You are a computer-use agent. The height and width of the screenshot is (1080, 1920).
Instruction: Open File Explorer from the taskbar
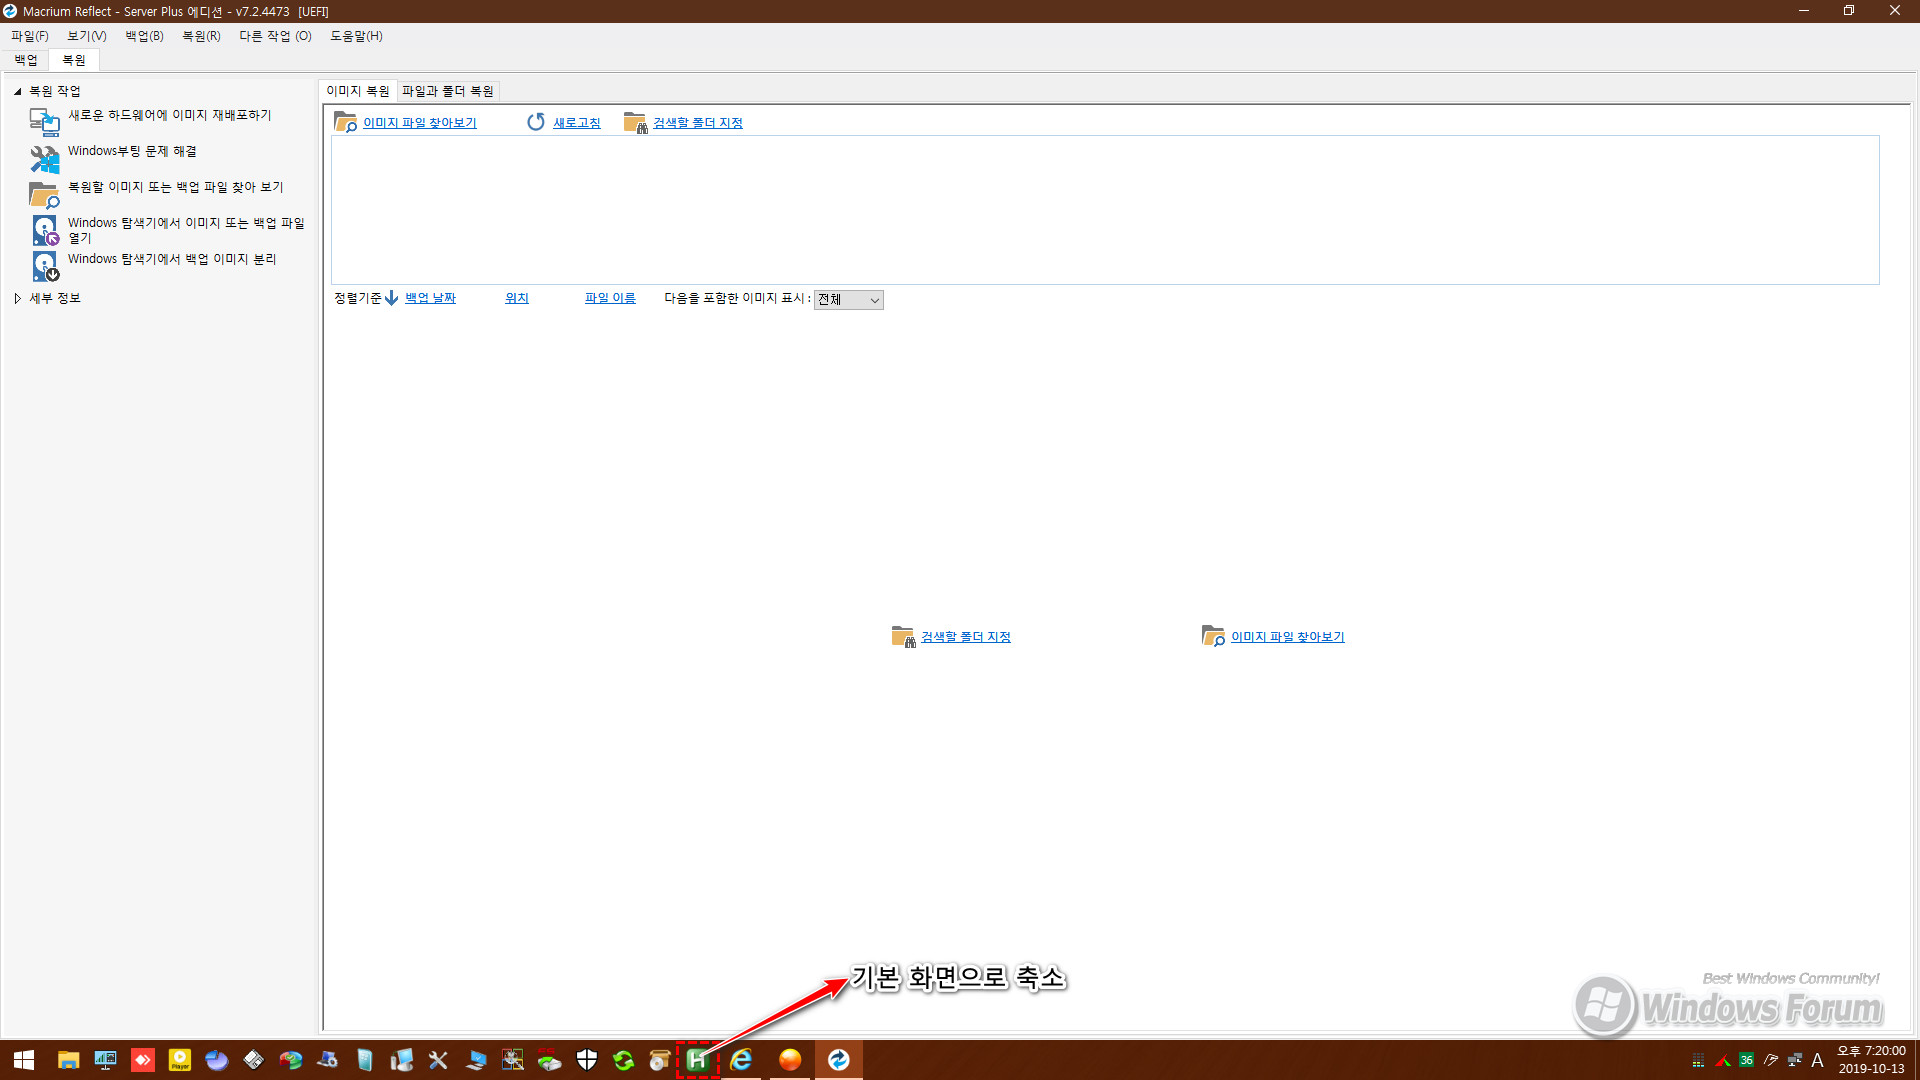(x=68, y=1060)
